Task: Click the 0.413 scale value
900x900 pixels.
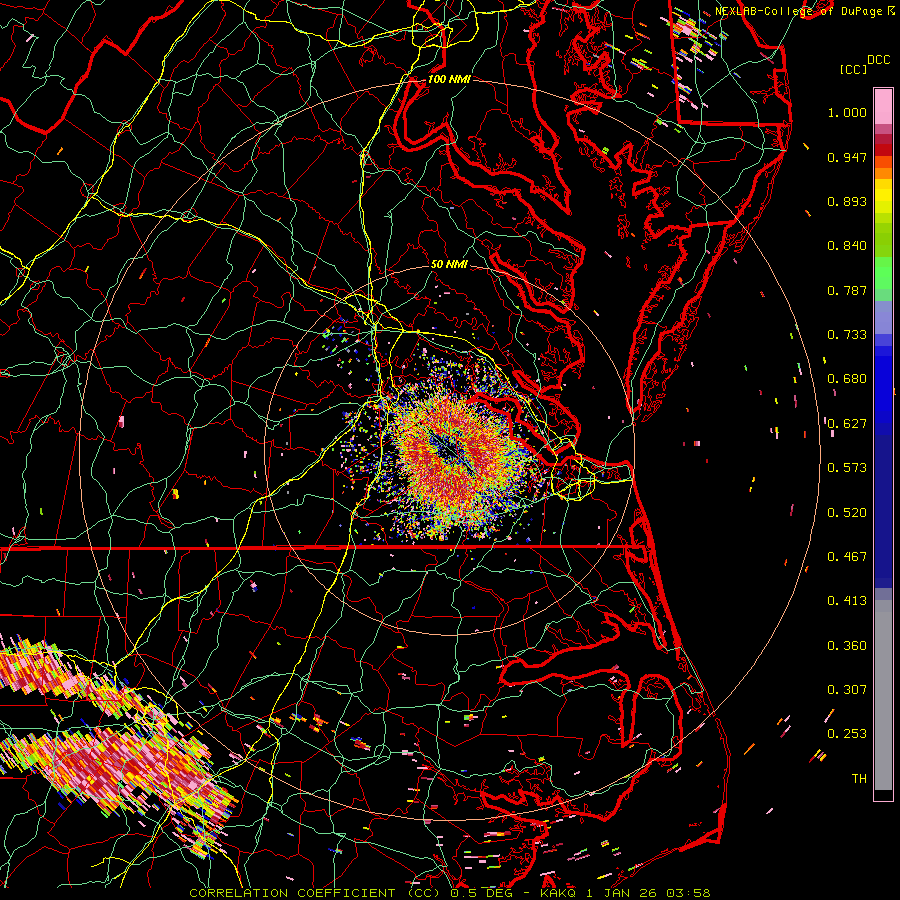Action: [x=847, y=601]
